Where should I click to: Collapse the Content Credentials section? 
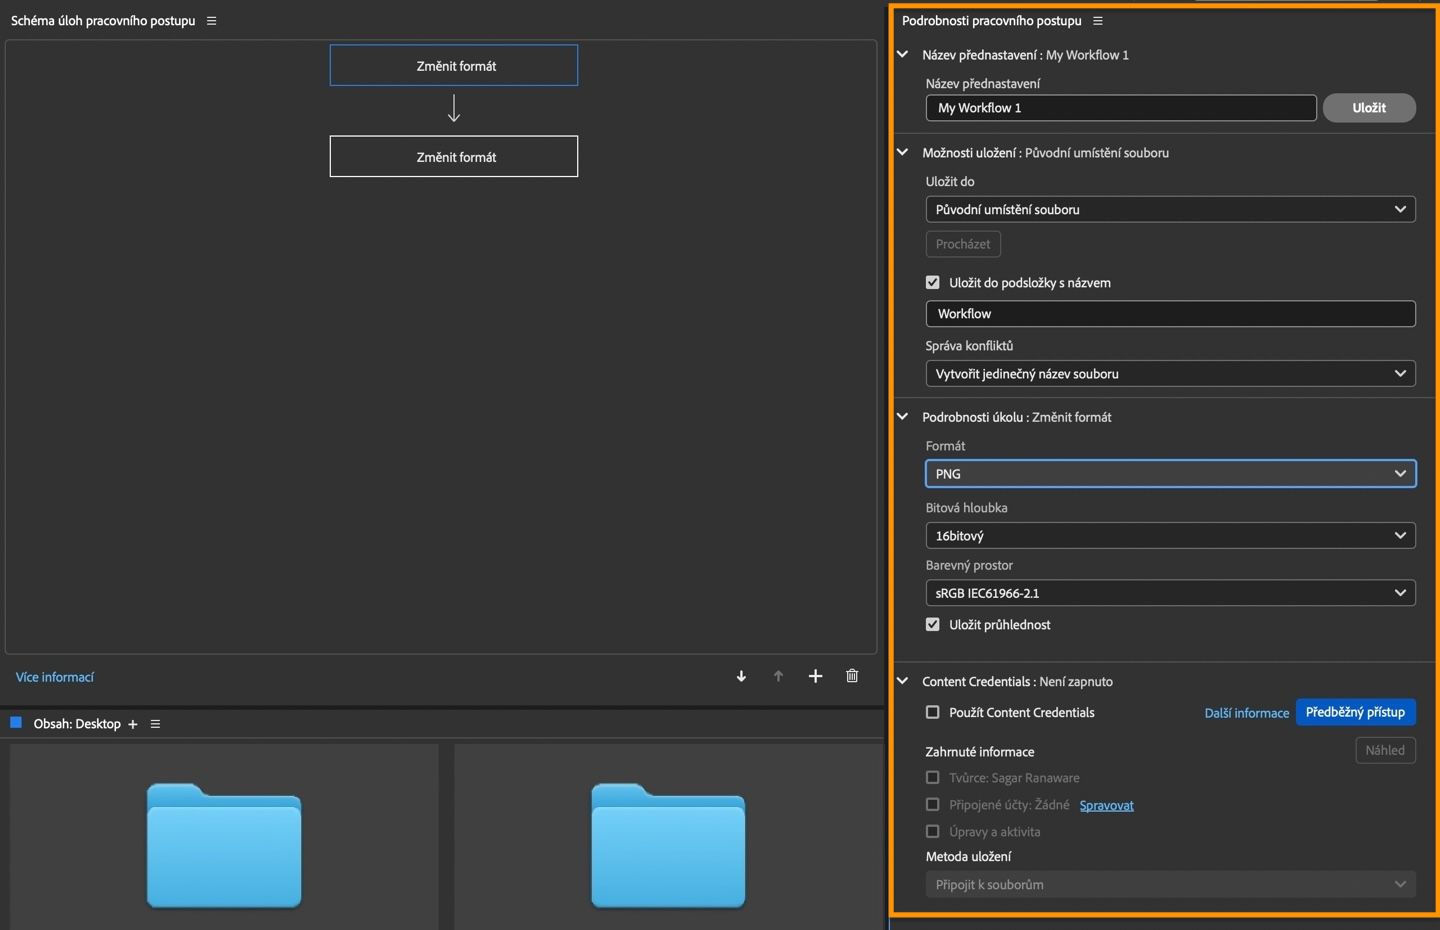(x=902, y=681)
